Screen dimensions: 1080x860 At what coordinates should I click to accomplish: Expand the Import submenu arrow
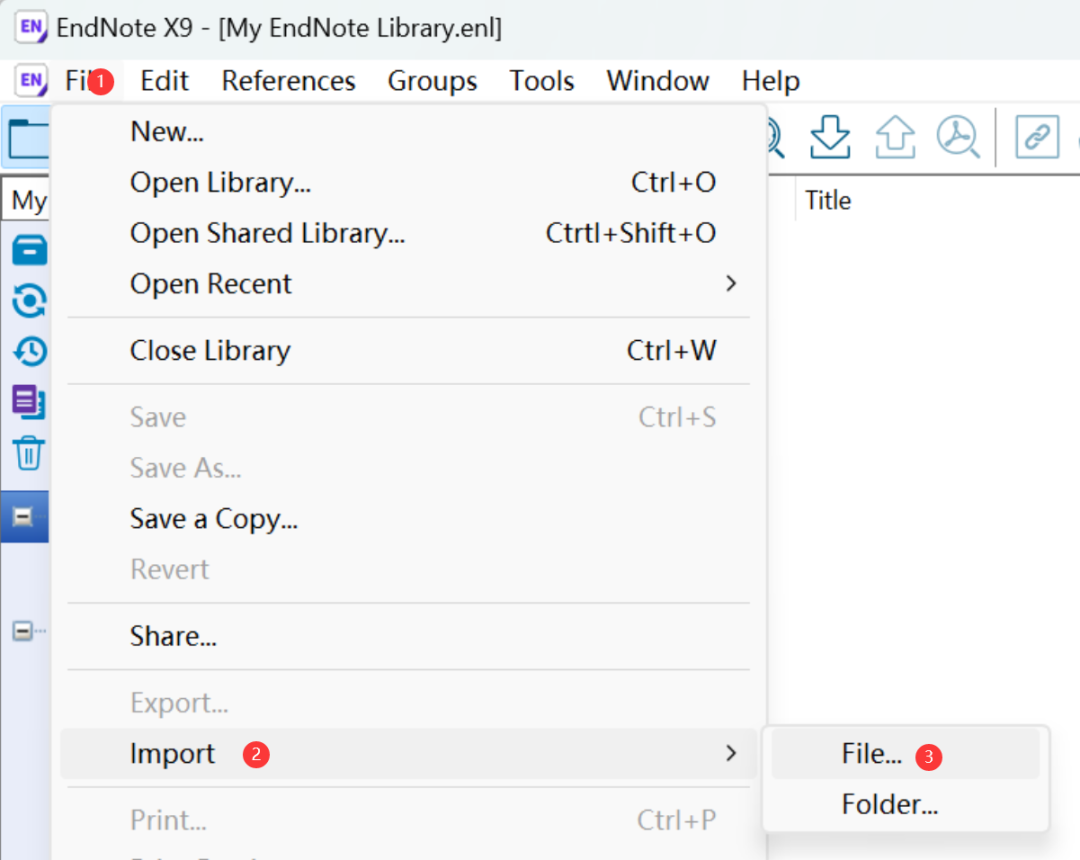click(731, 753)
